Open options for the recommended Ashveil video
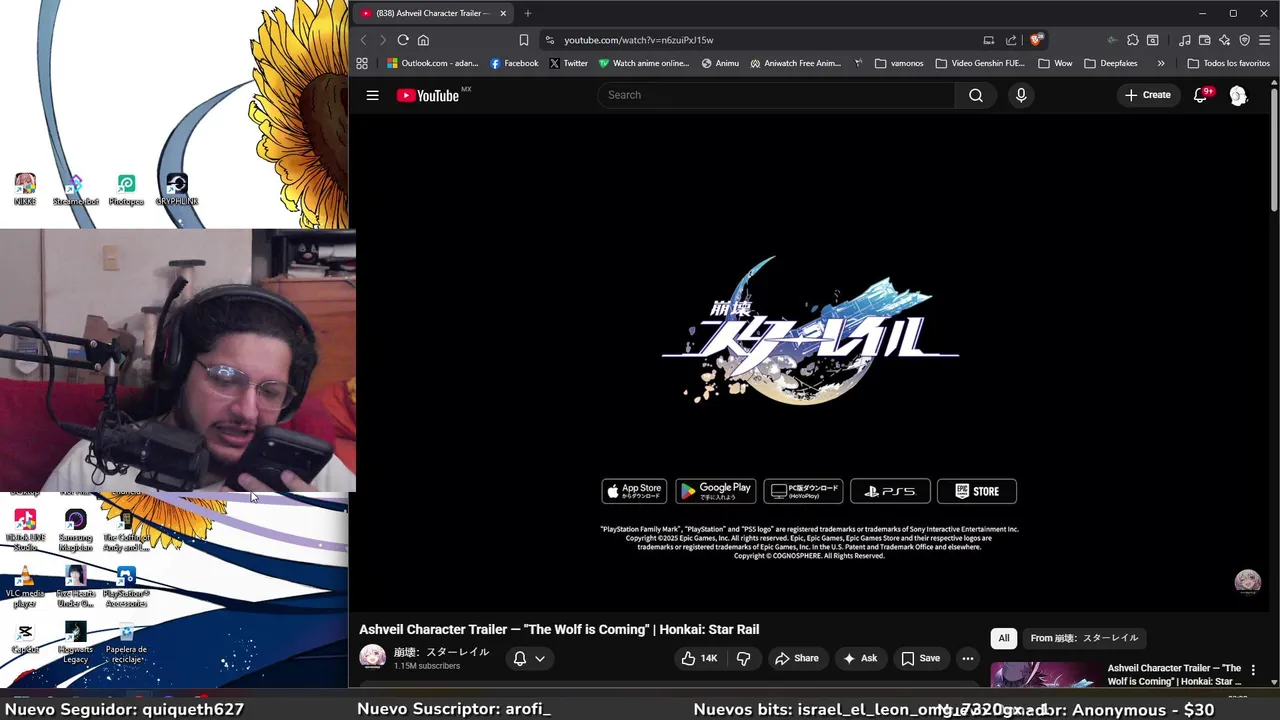Screen dimensions: 1280x720 1253,670
